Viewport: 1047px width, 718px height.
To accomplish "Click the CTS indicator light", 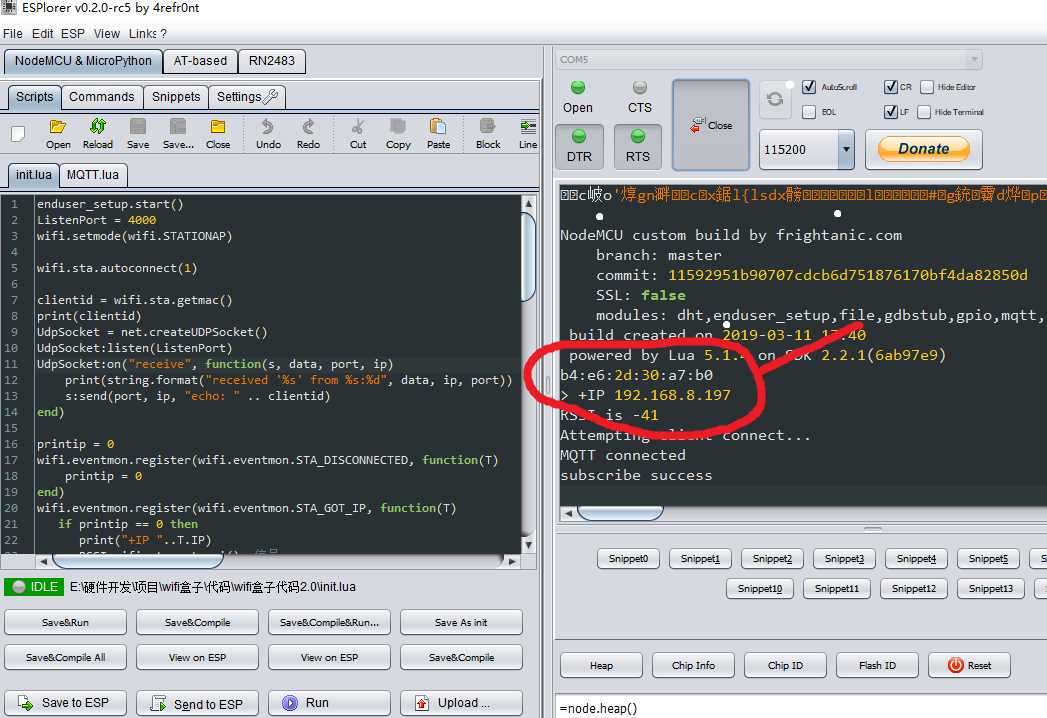I will [640, 87].
